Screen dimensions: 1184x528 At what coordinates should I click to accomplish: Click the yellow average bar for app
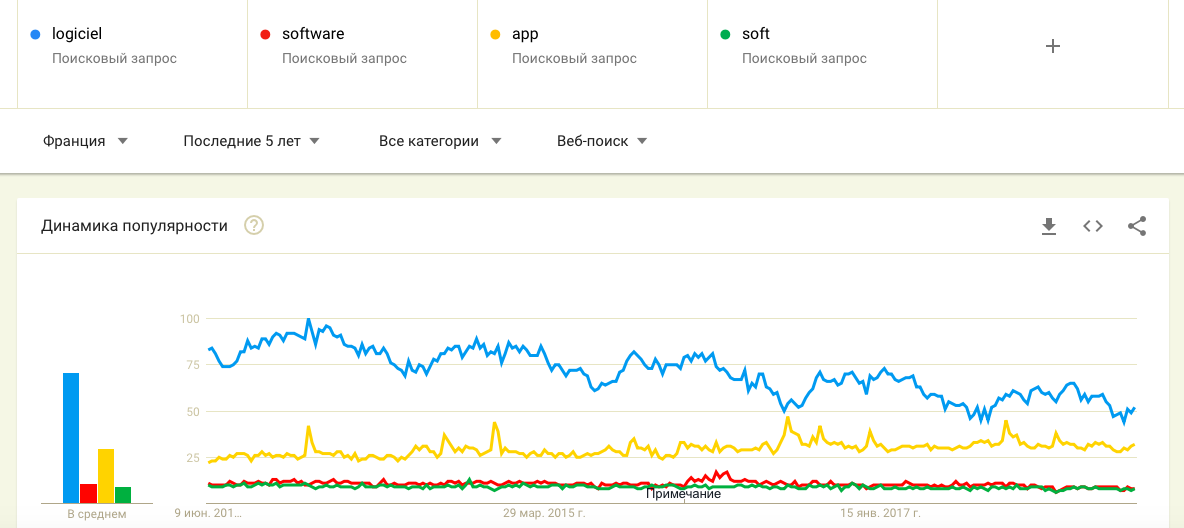(106, 476)
